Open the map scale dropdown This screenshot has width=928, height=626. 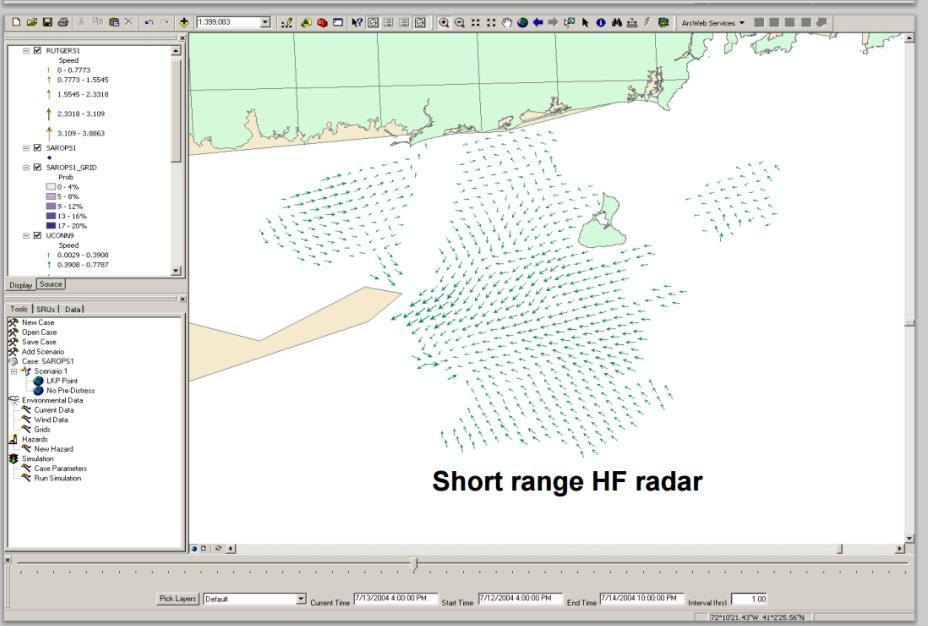click(x=265, y=22)
